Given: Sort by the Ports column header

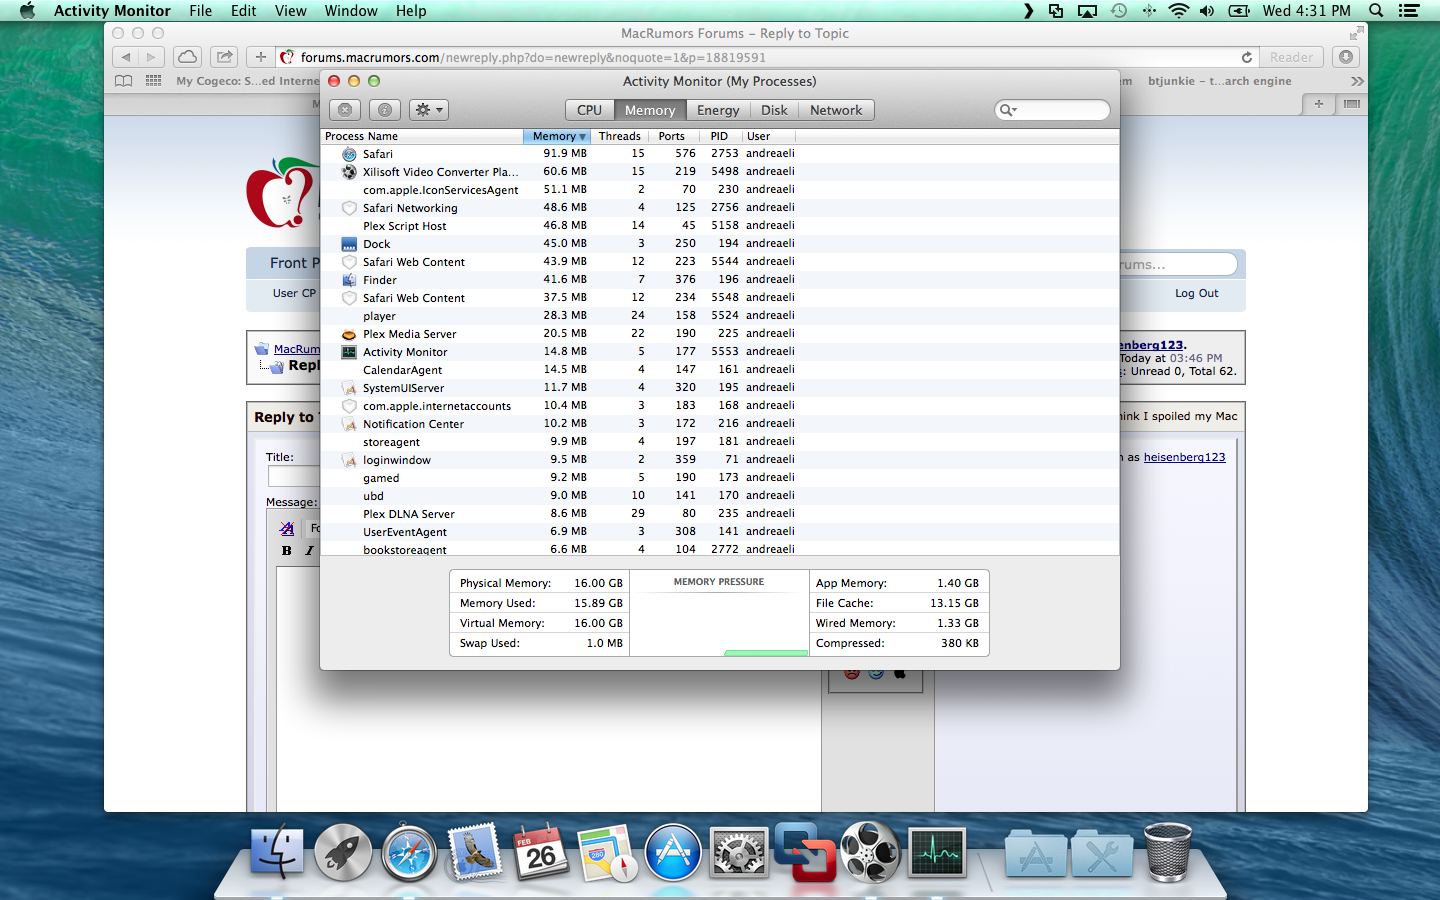Looking at the screenshot, I should tap(672, 136).
